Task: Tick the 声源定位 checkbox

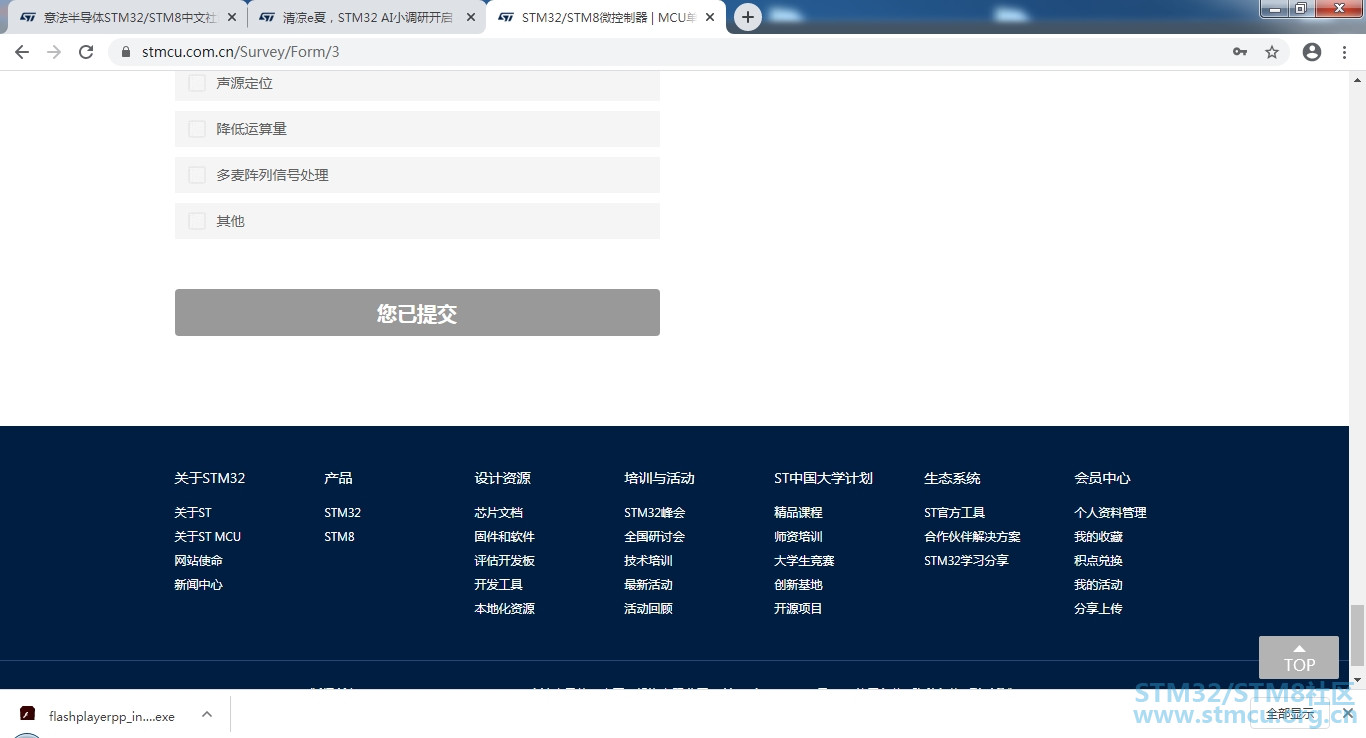Action: pos(197,83)
